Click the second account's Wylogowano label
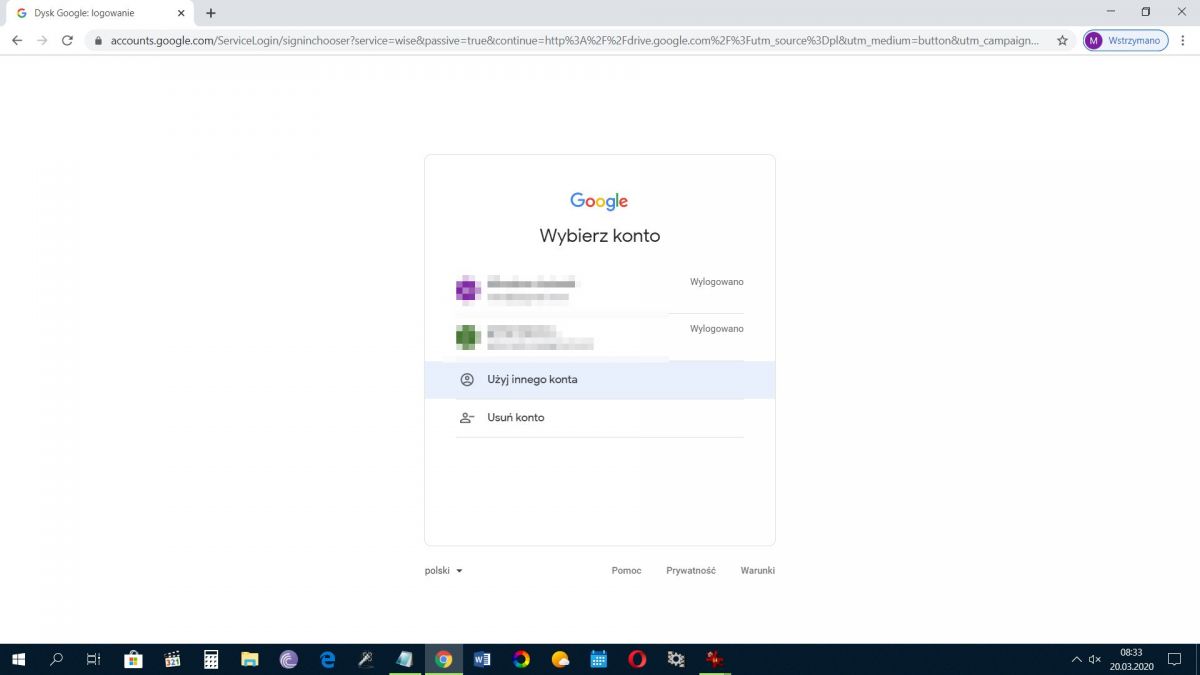The image size is (1200, 675). (x=717, y=329)
